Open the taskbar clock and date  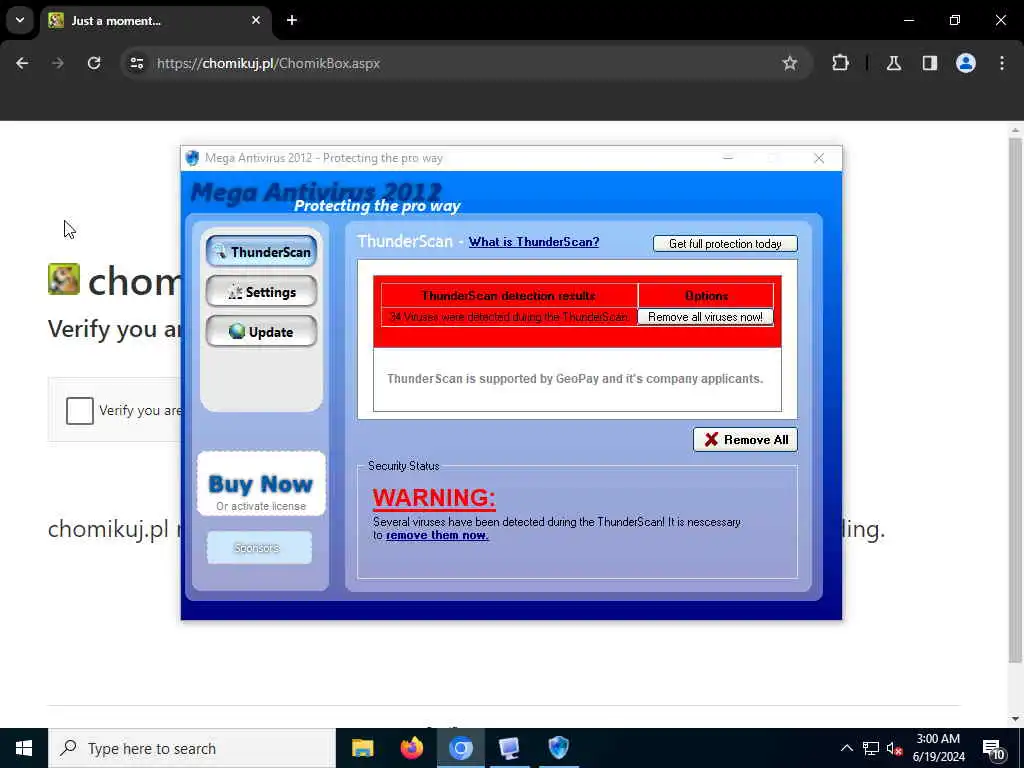(938, 748)
